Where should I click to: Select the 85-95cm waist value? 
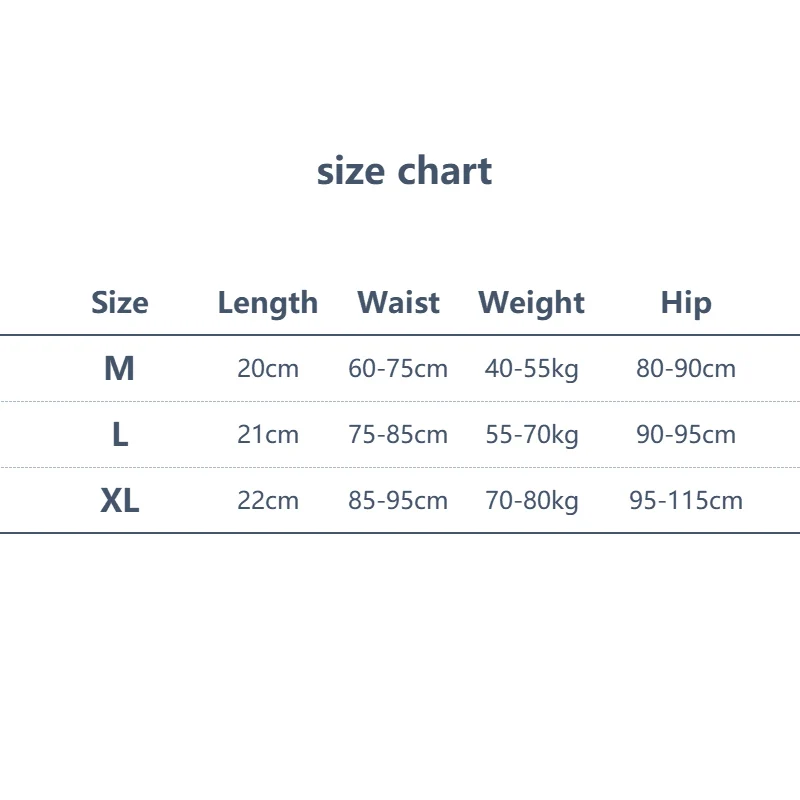pyautogui.click(x=398, y=500)
